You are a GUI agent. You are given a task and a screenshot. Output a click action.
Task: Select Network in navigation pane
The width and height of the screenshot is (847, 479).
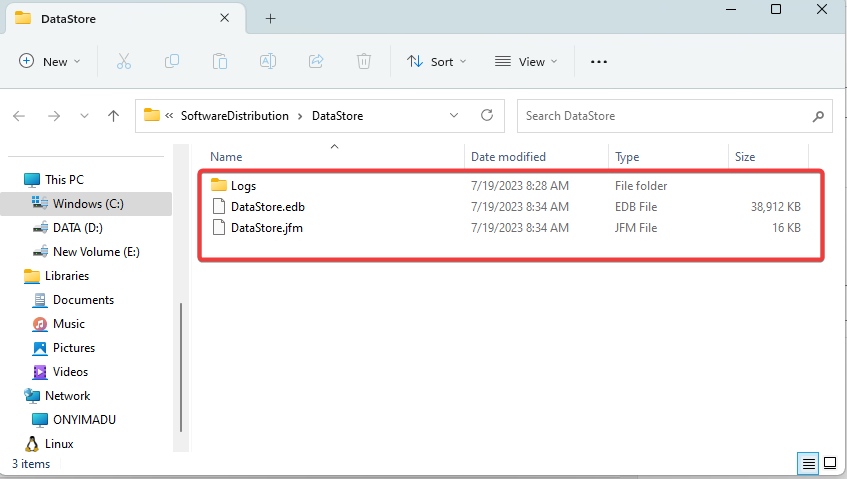tap(68, 396)
